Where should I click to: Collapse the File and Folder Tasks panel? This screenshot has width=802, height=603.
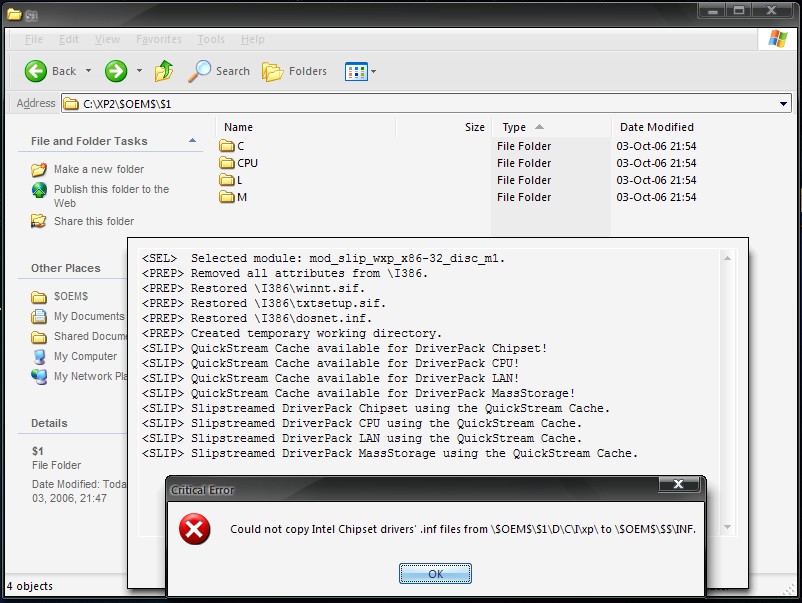pos(193,141)
